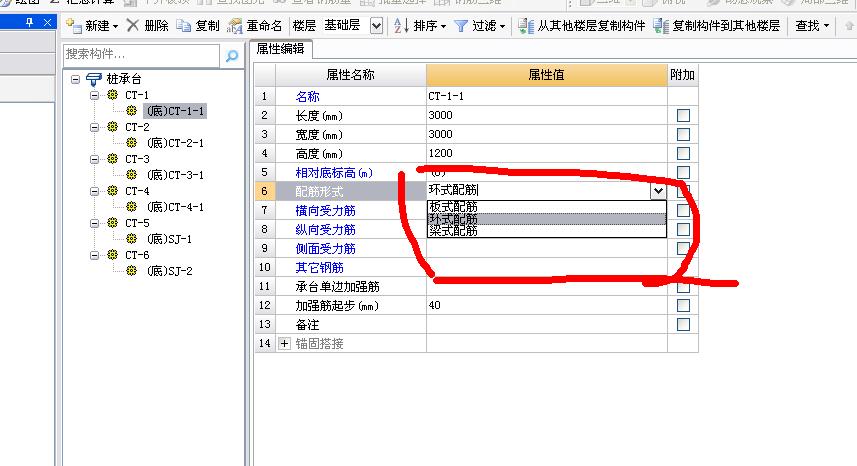Switch to the 属性编辑 tab
Screen dimensions: 857x466
point(280,49)
